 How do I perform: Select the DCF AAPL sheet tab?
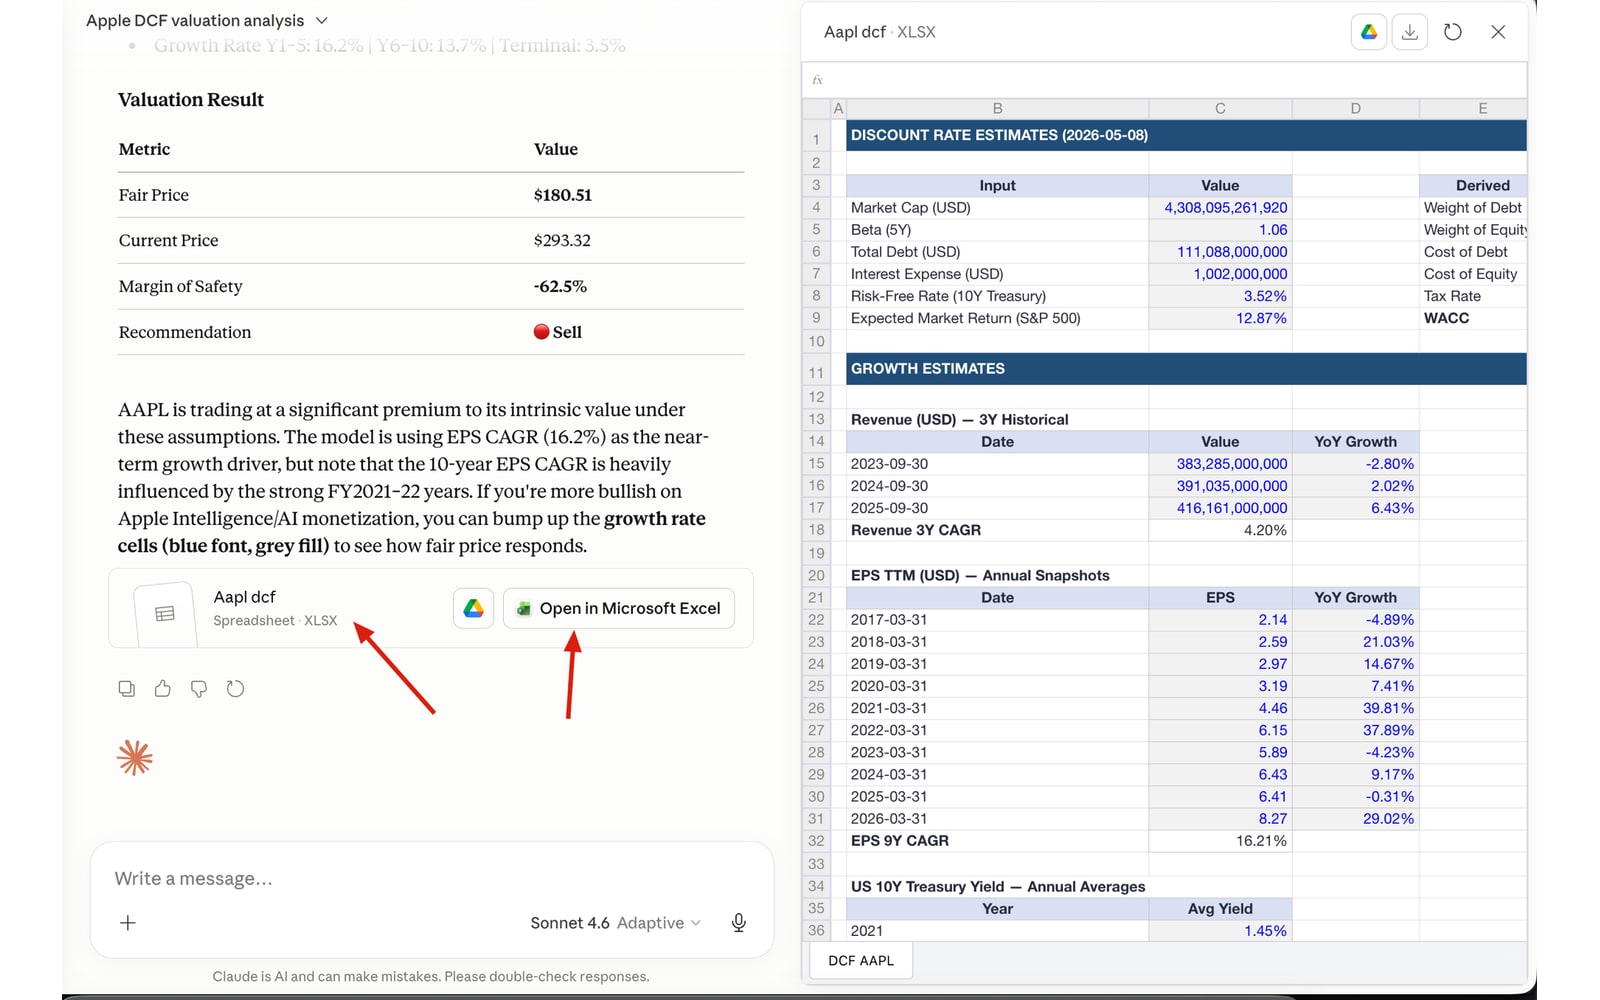[861, 961]
